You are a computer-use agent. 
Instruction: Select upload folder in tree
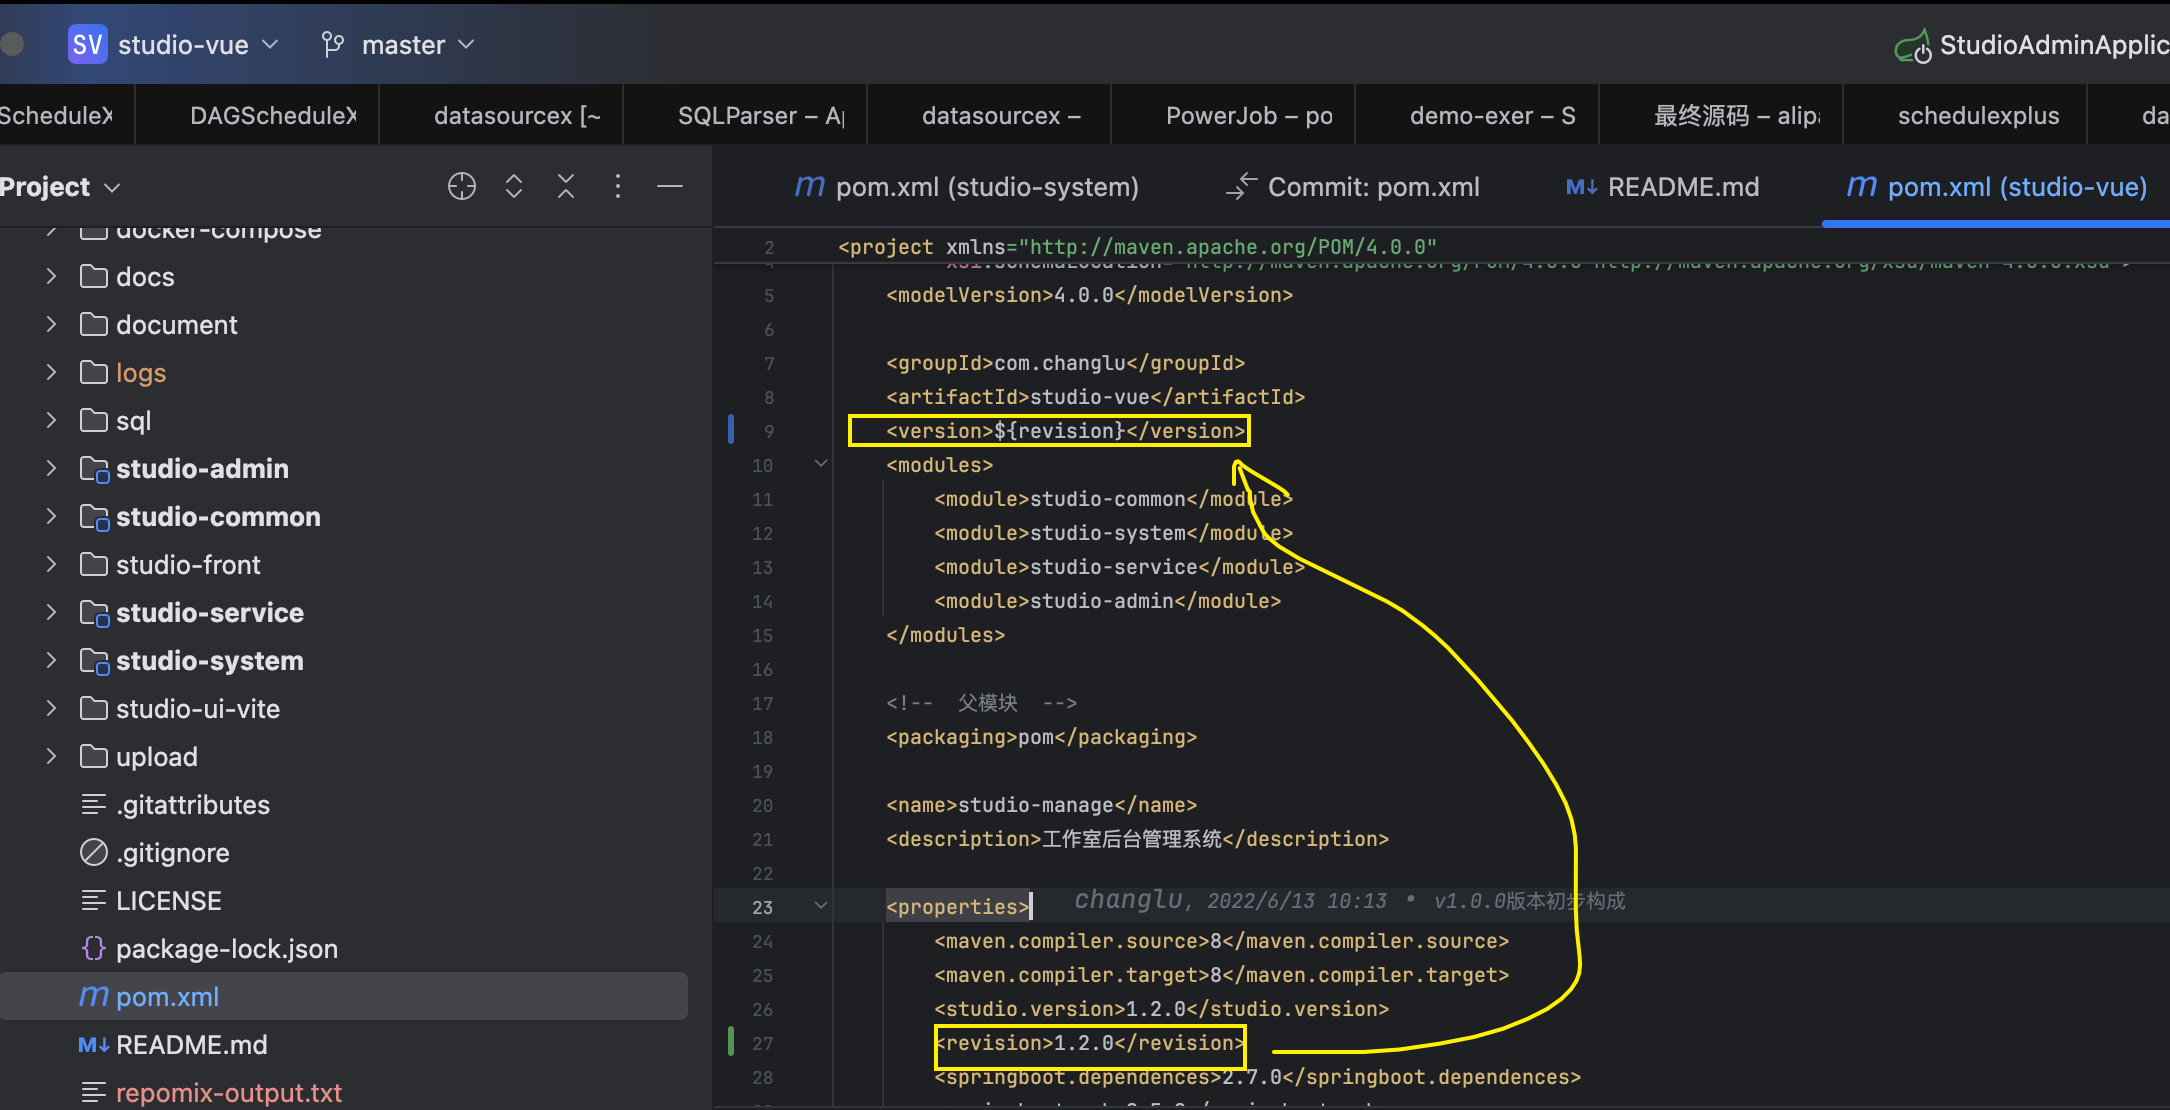[157, 757]
